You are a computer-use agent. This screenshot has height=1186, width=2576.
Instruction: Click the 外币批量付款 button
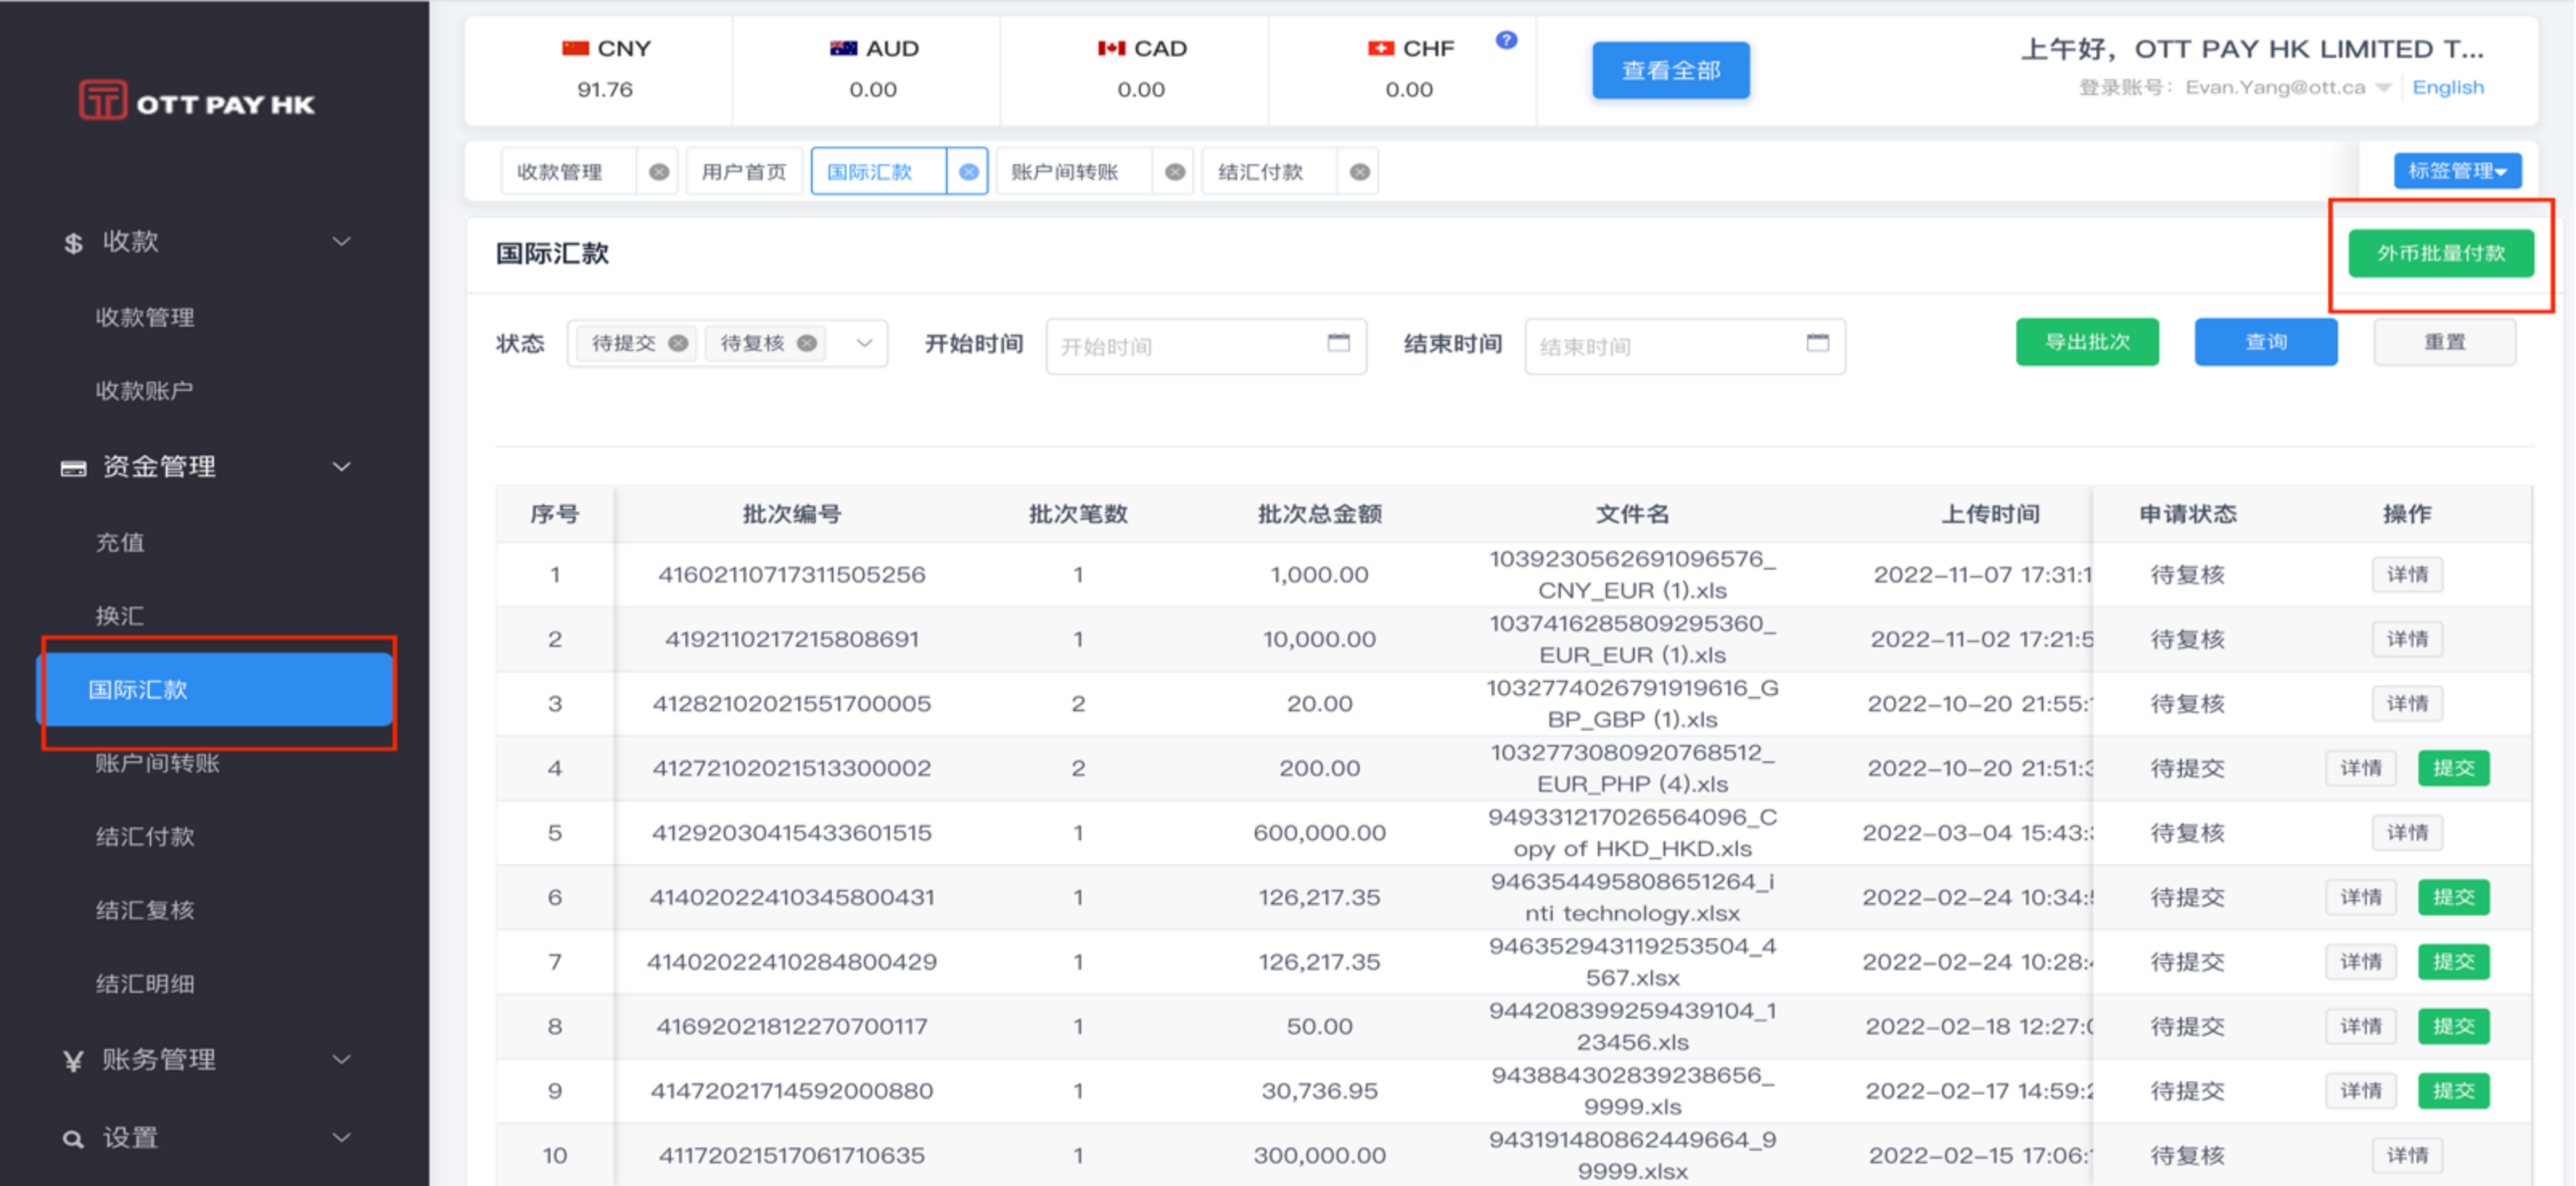(x=2441, y=253)
